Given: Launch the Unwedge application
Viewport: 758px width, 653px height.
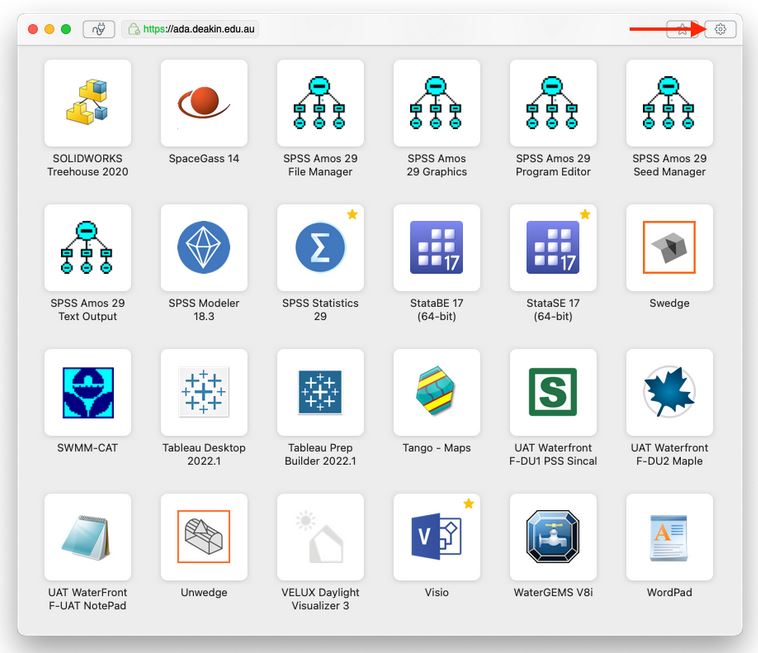Looking at the screenshot, I should [204, 537].
